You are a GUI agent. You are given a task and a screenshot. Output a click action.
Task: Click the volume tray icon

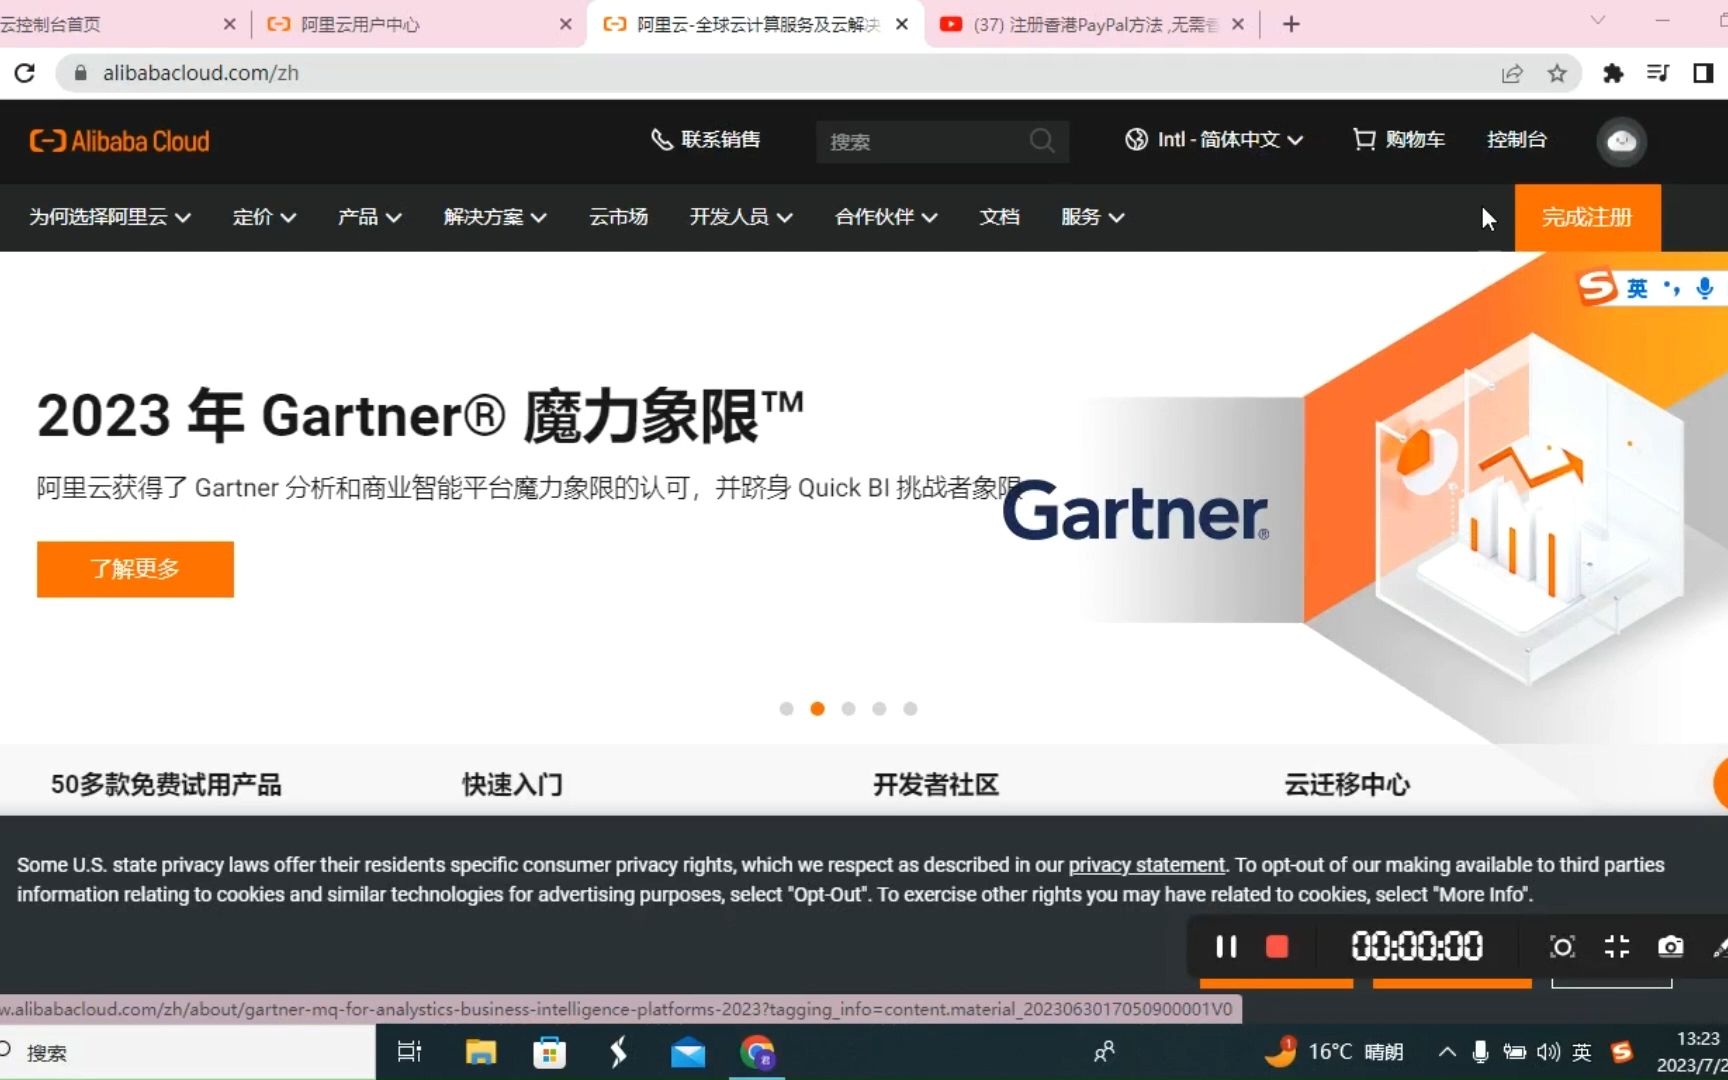click(1548, 1052)
